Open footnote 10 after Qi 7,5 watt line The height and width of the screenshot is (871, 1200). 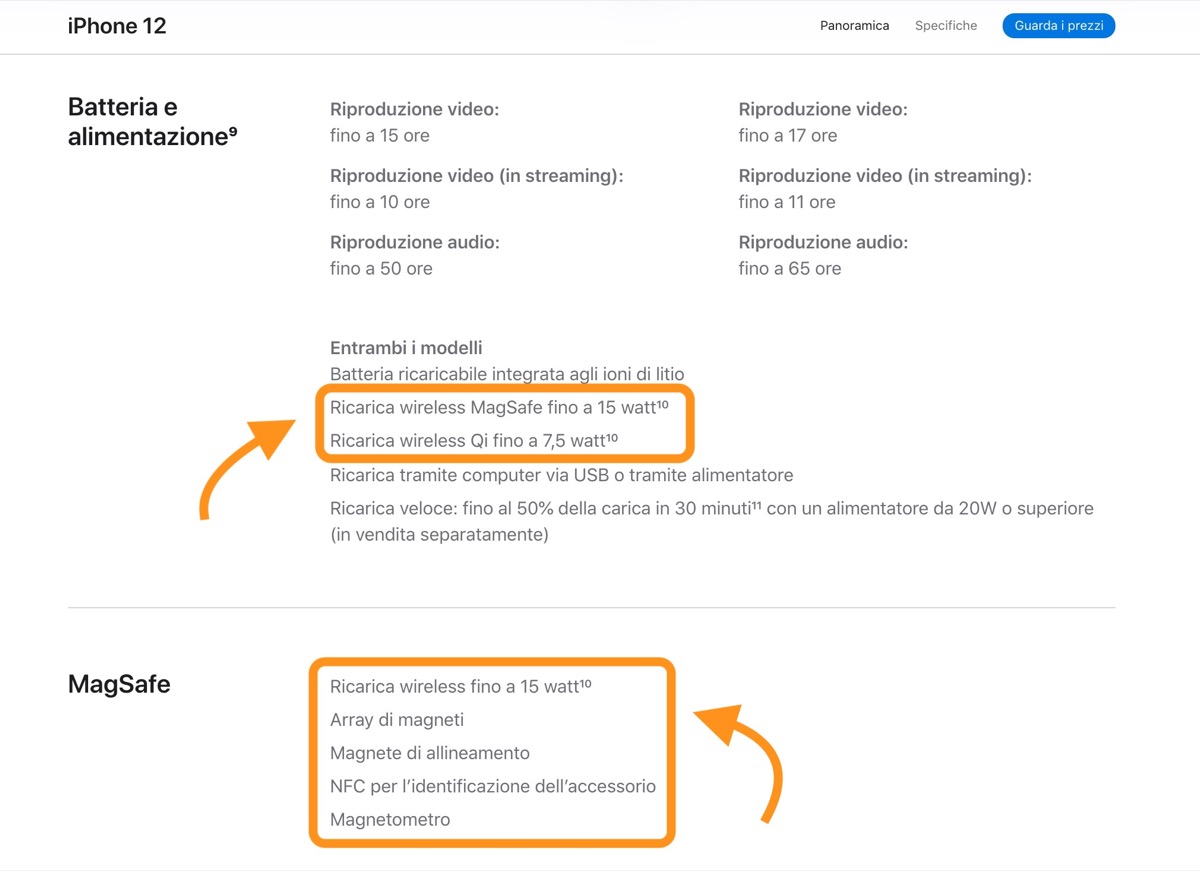[x=611, y=436]
